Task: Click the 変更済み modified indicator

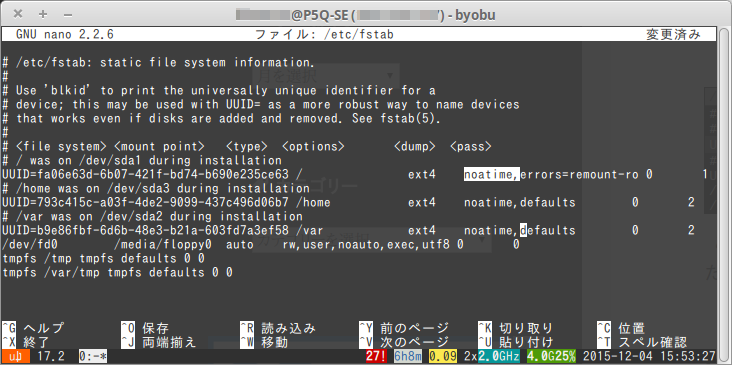Action: coord(673,35)
